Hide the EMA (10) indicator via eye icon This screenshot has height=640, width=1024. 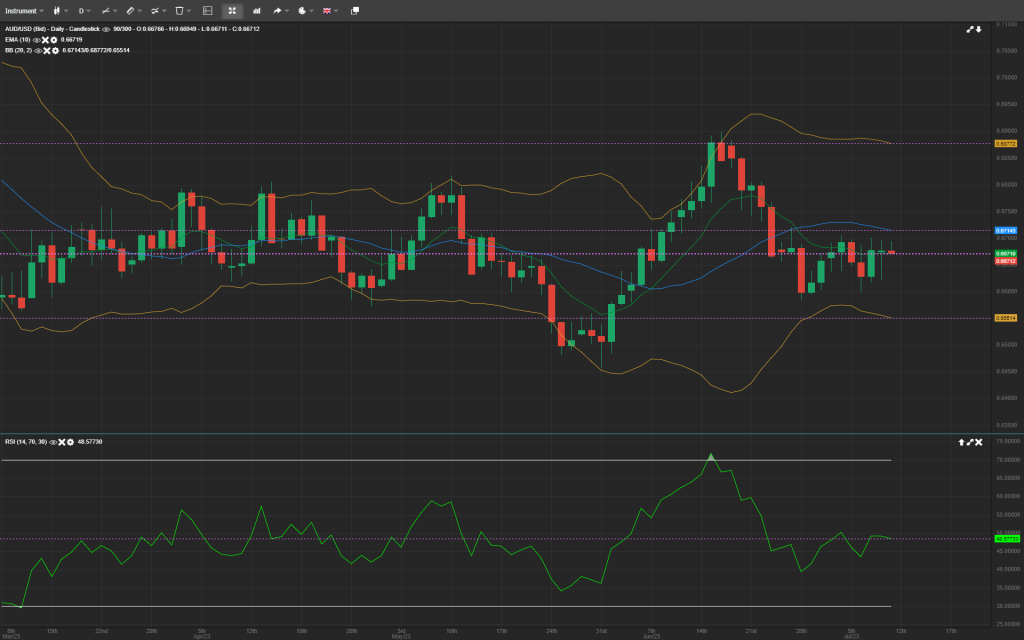point(37,39)
